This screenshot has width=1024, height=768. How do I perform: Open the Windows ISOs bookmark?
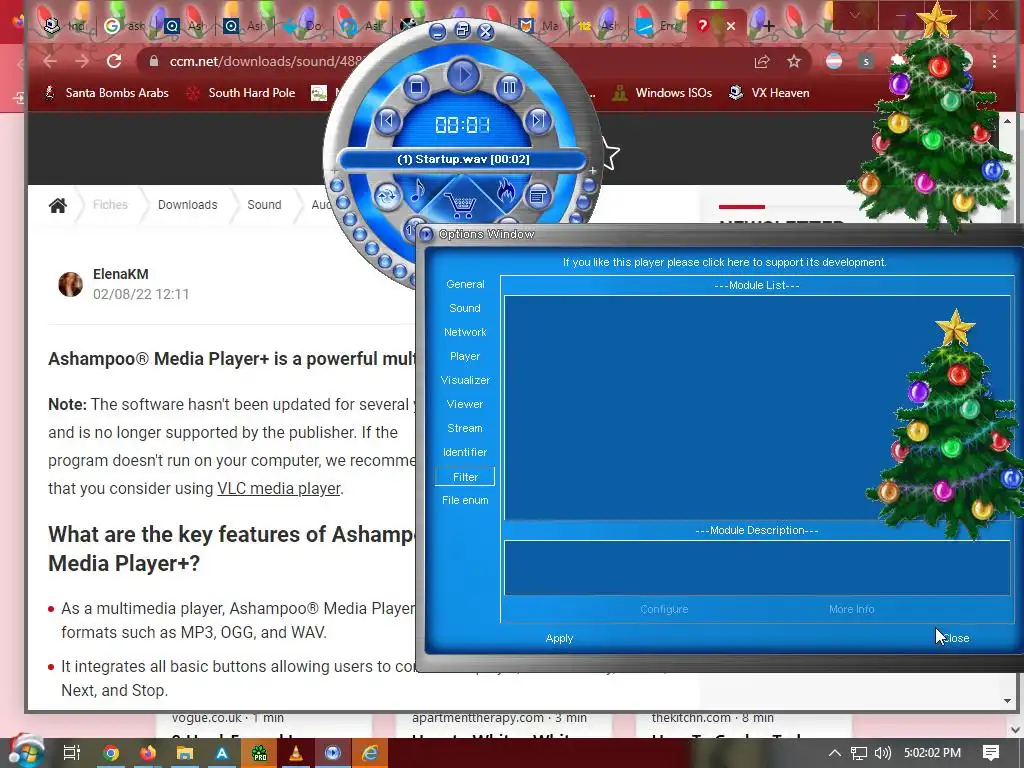tap(663, 93)
